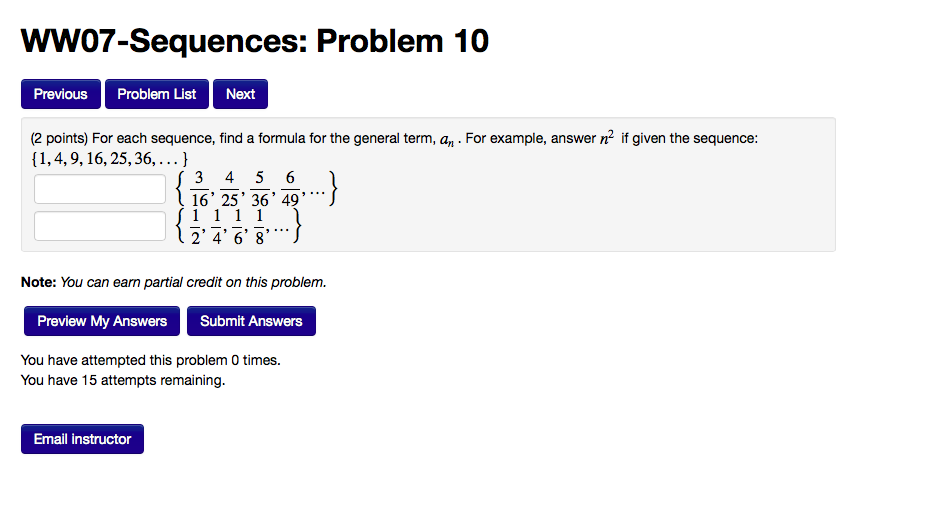This screenshot has height=514, width=937.
Task: Open the Problem List
Action: (157, 94)
